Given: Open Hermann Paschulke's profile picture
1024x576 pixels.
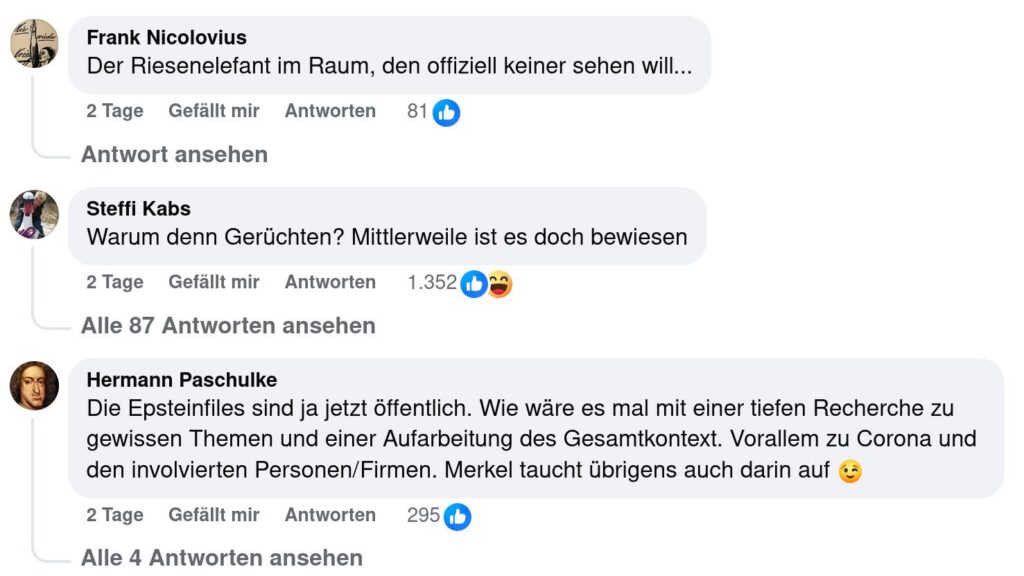Looking at the screenshot, I should [34, 385].
